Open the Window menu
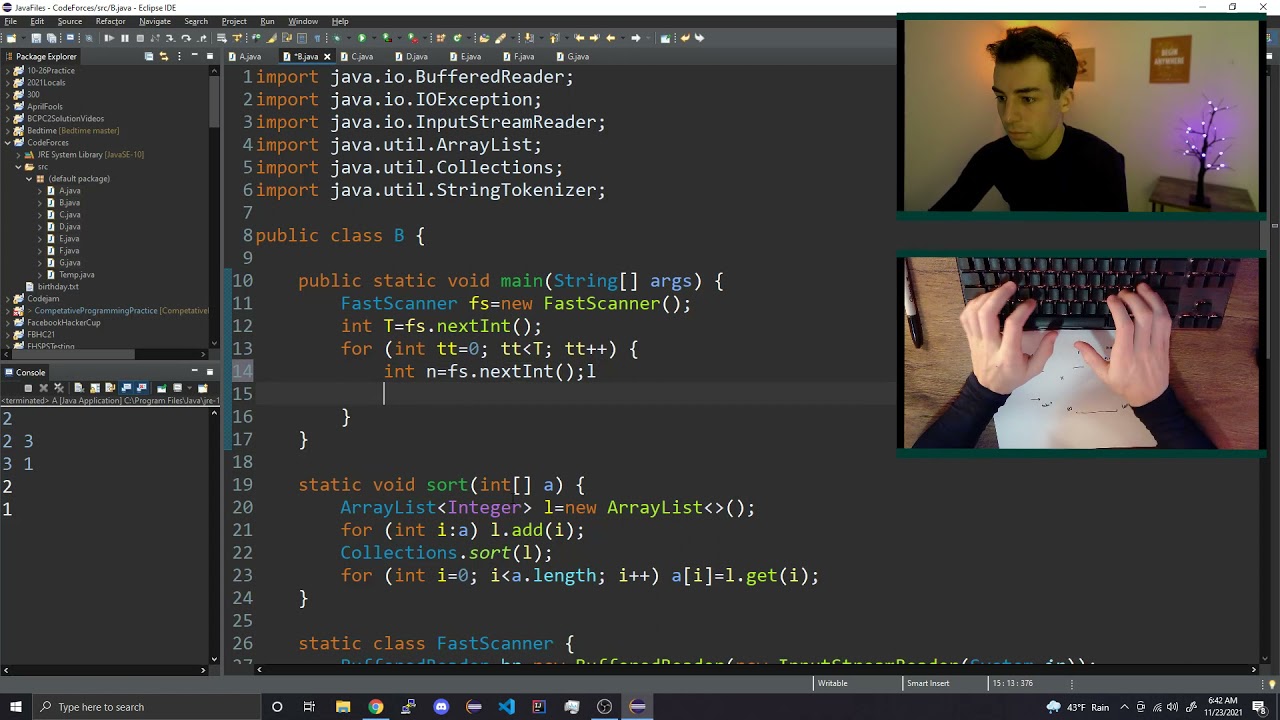The height and width of the screenshot is (720, 1280). tap(303, 21)
